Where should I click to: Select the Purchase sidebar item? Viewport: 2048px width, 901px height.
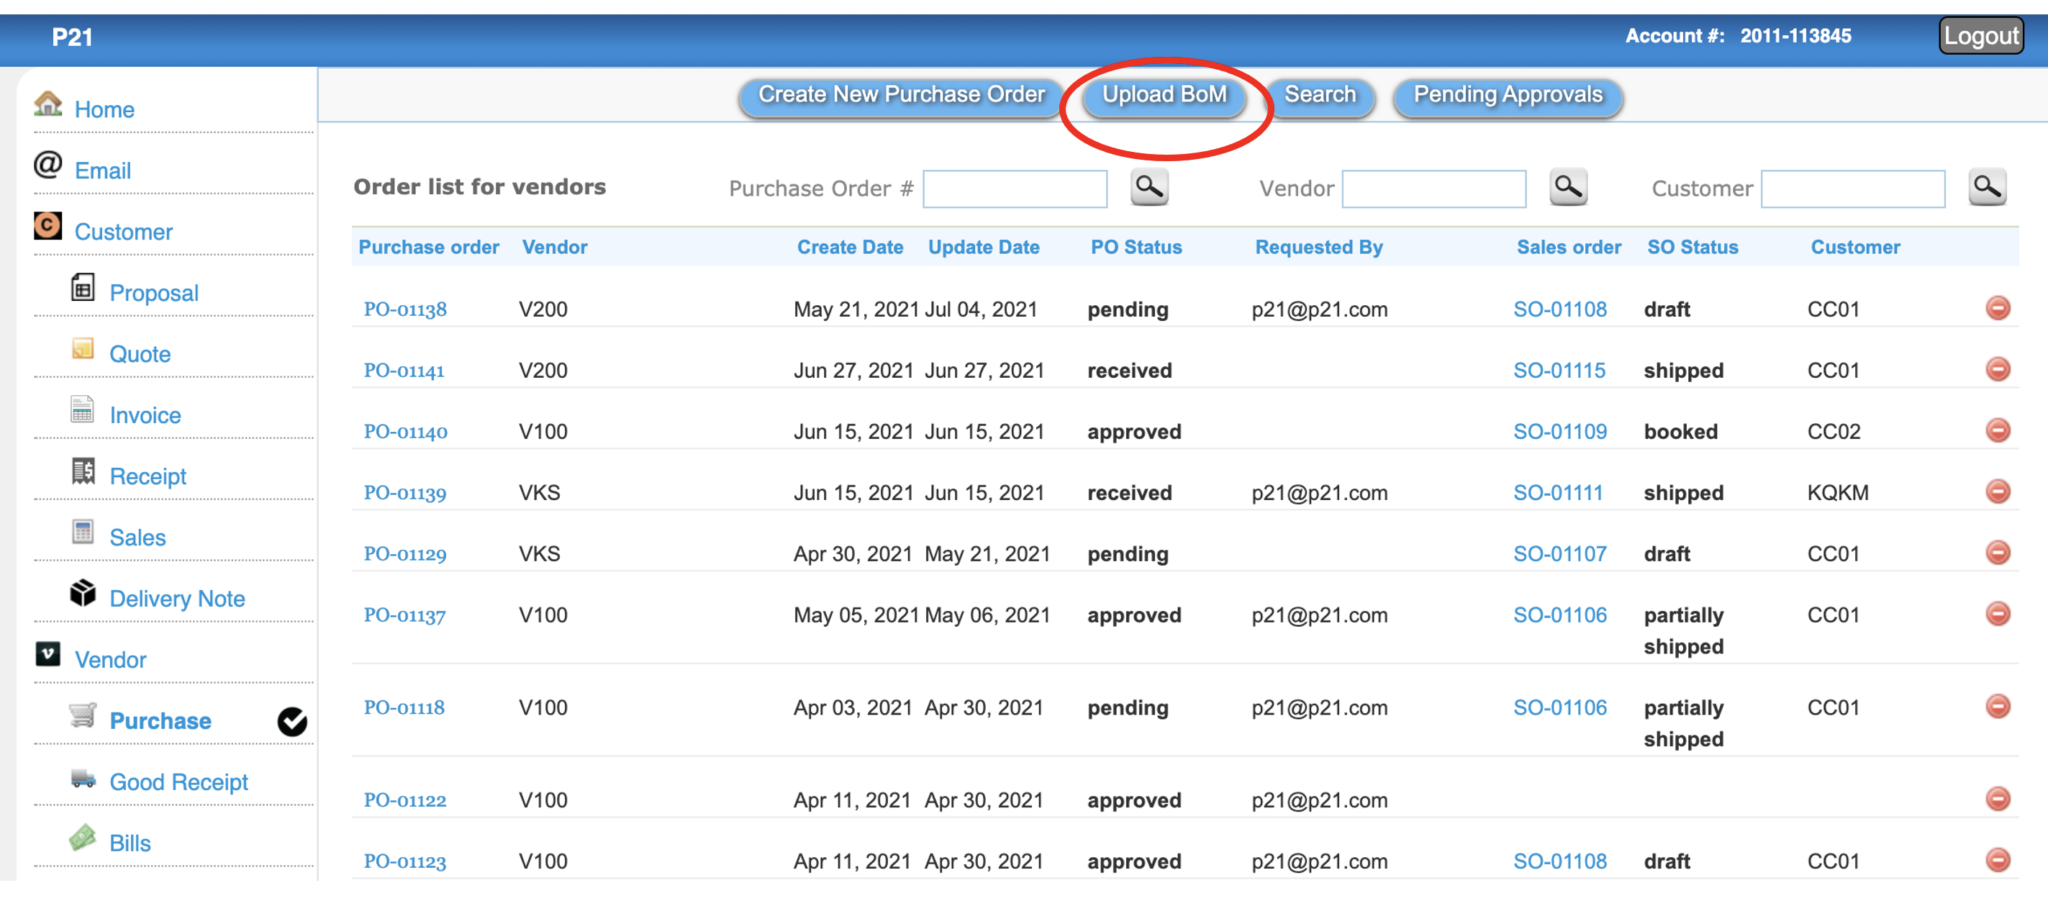point(160,721)
